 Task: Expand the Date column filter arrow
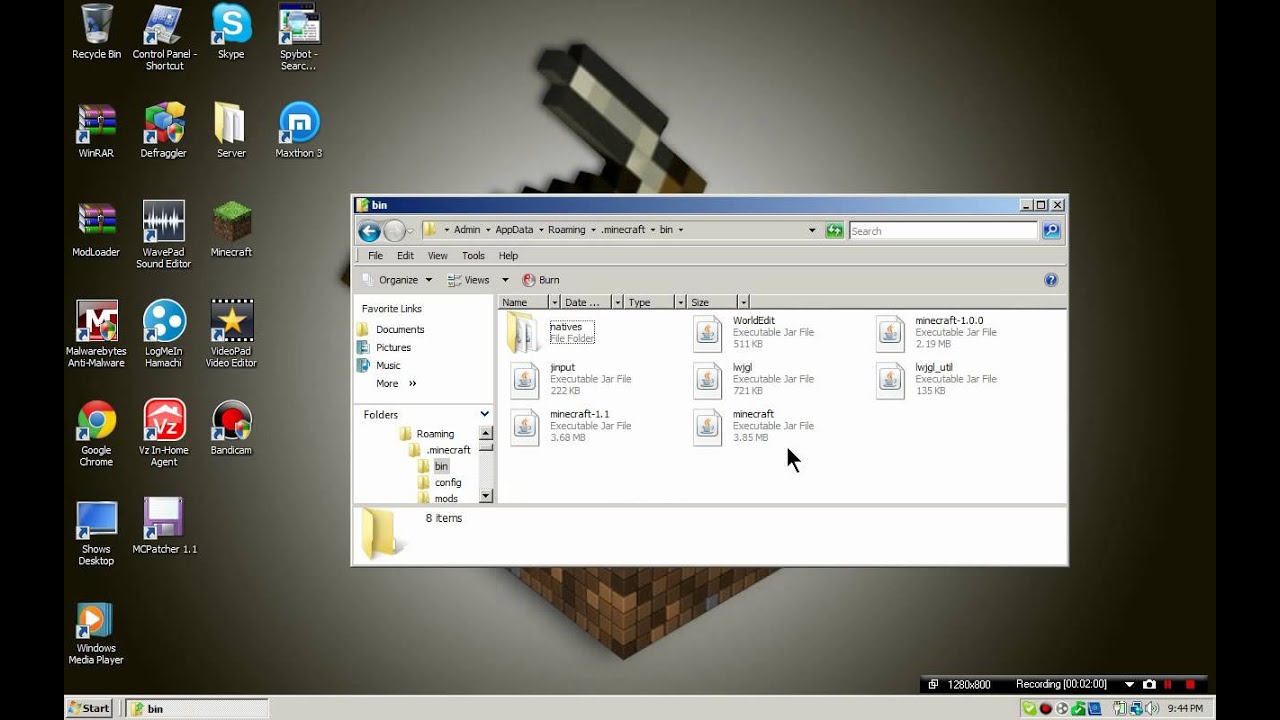[617, 302]
